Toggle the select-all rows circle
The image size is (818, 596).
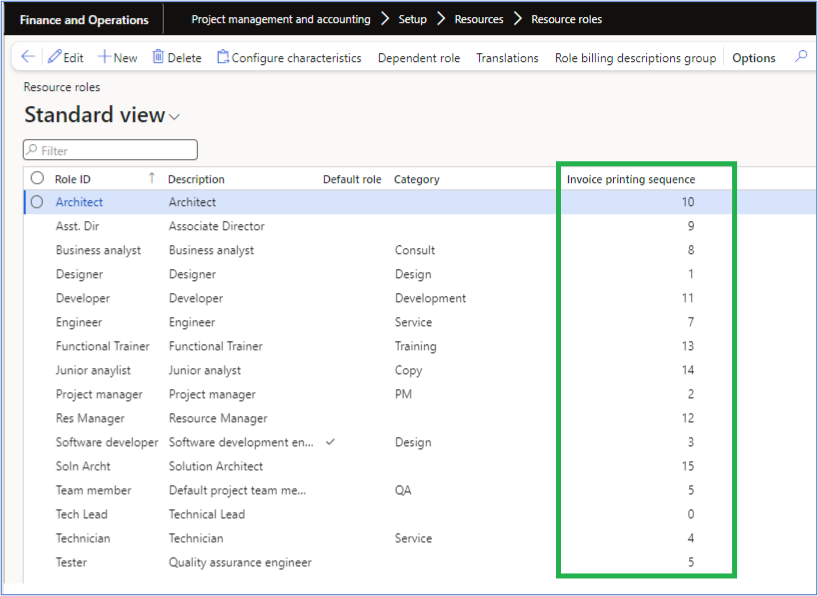(x=38, y=178)
